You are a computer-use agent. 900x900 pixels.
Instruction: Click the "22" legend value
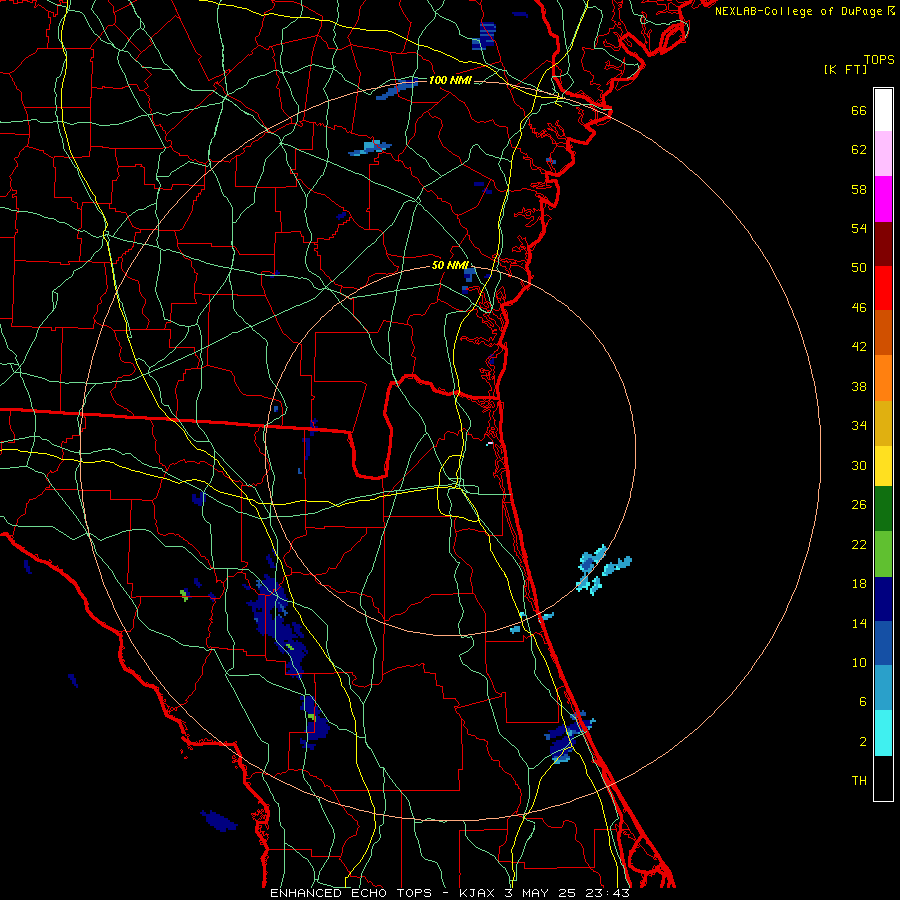click(859, 544)
